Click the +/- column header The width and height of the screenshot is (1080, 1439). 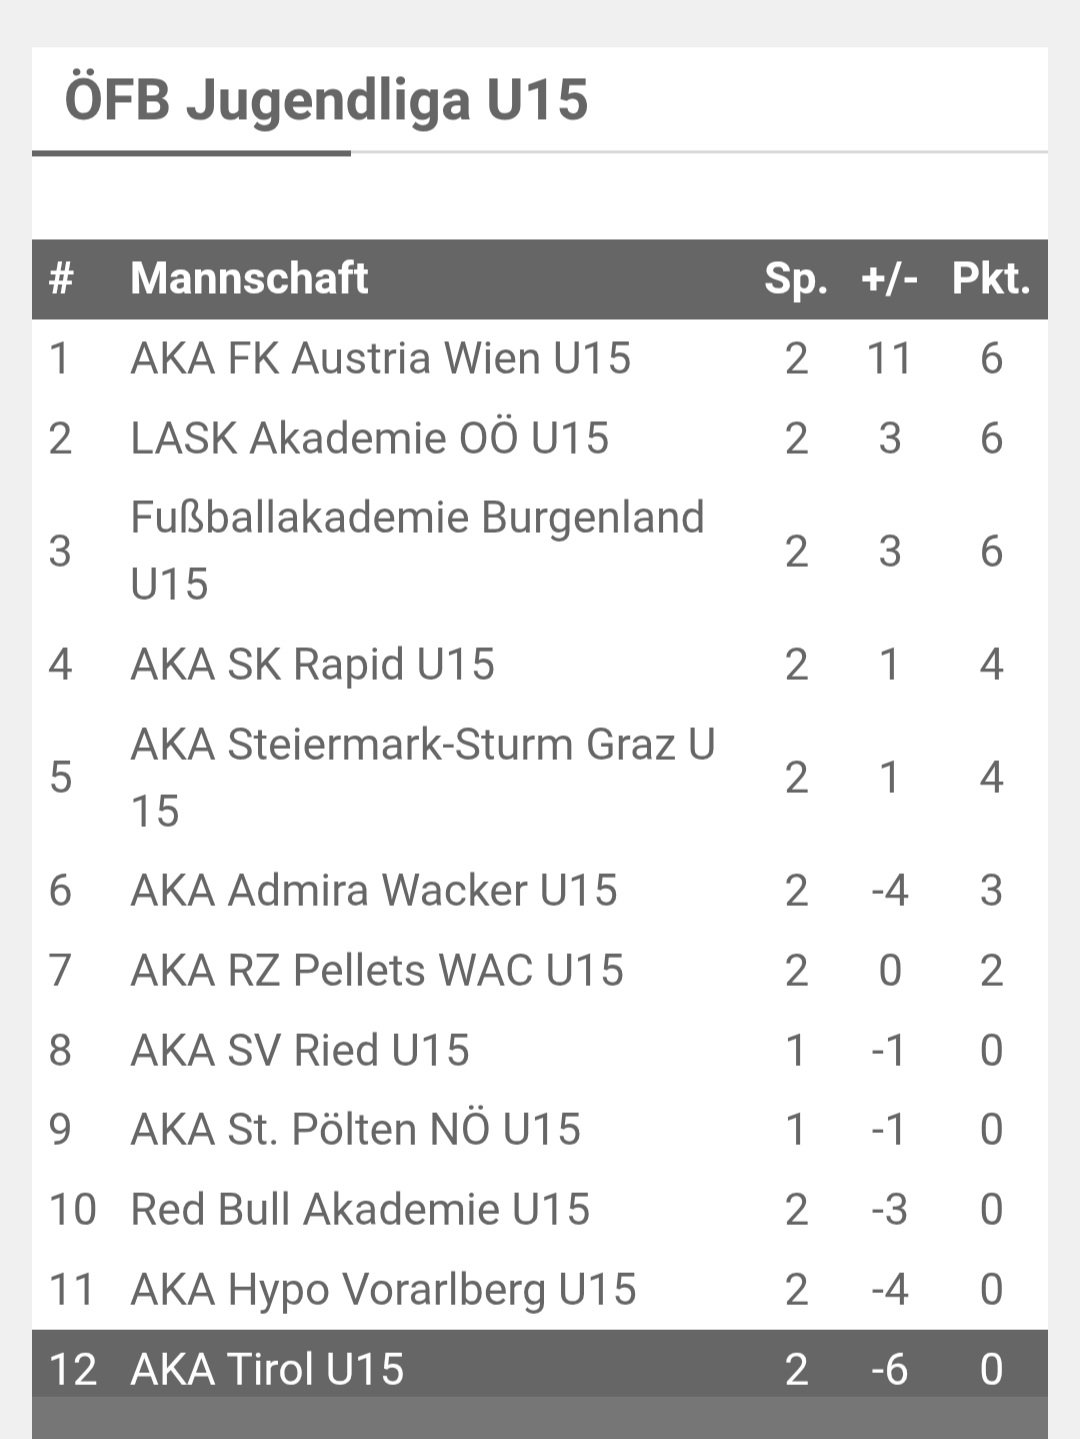(x=889, y=278)
